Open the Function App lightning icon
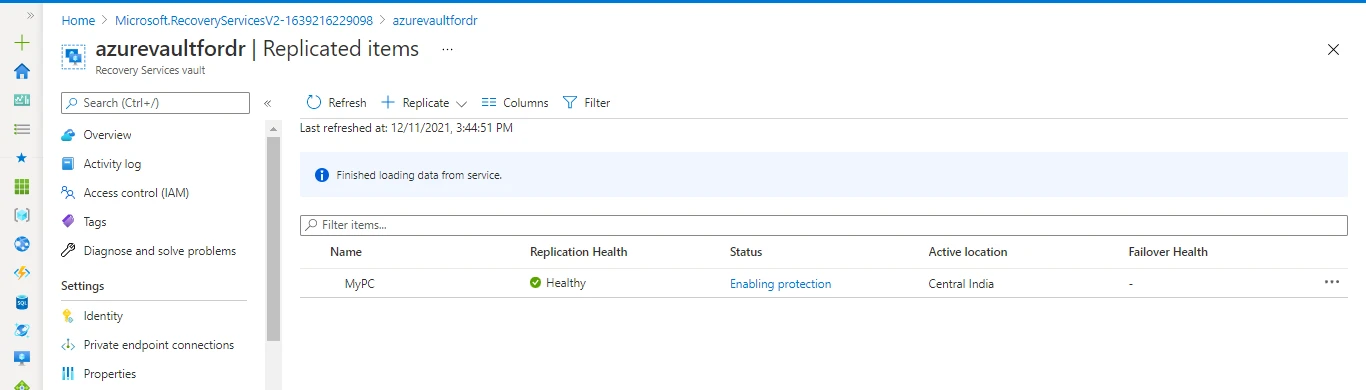This screenshot has width=1366, height=390. pyautogui.click(x=22, y=273)
